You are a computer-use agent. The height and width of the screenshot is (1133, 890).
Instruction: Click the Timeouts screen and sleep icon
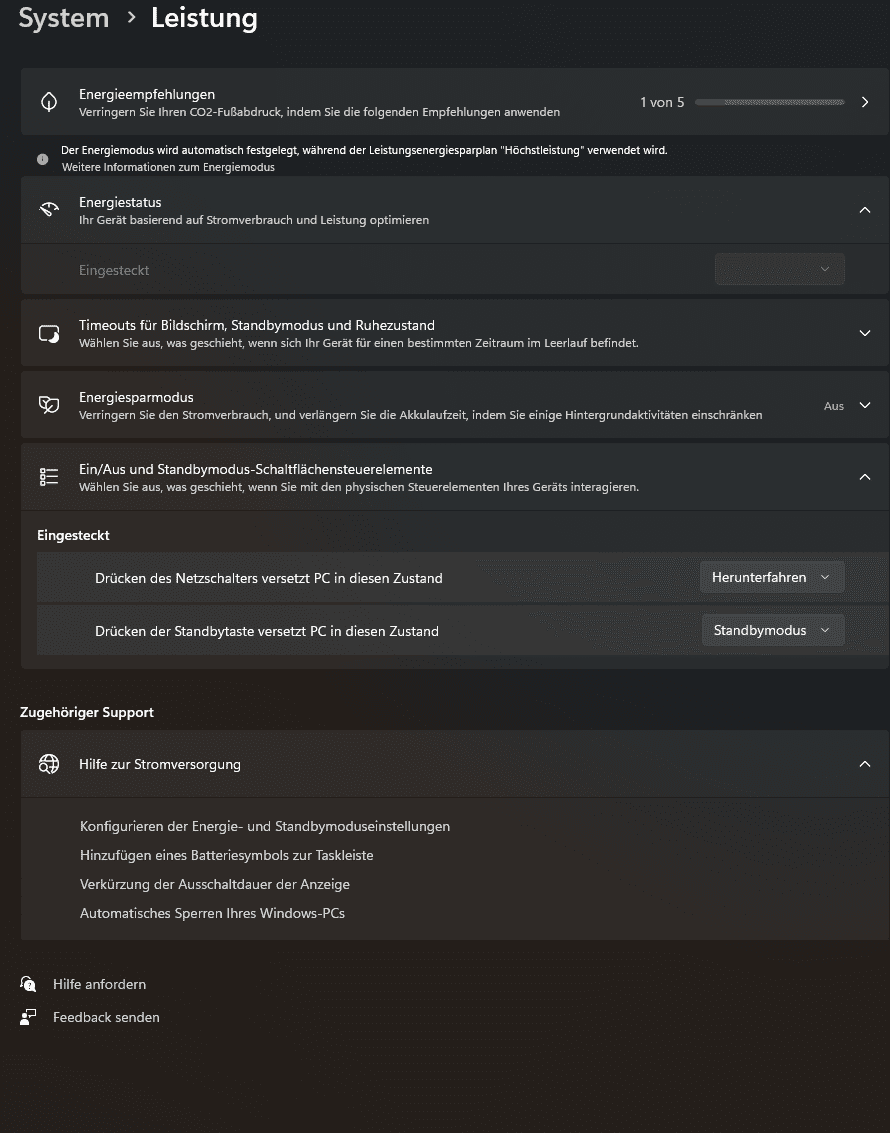click(x=49, y=333)
